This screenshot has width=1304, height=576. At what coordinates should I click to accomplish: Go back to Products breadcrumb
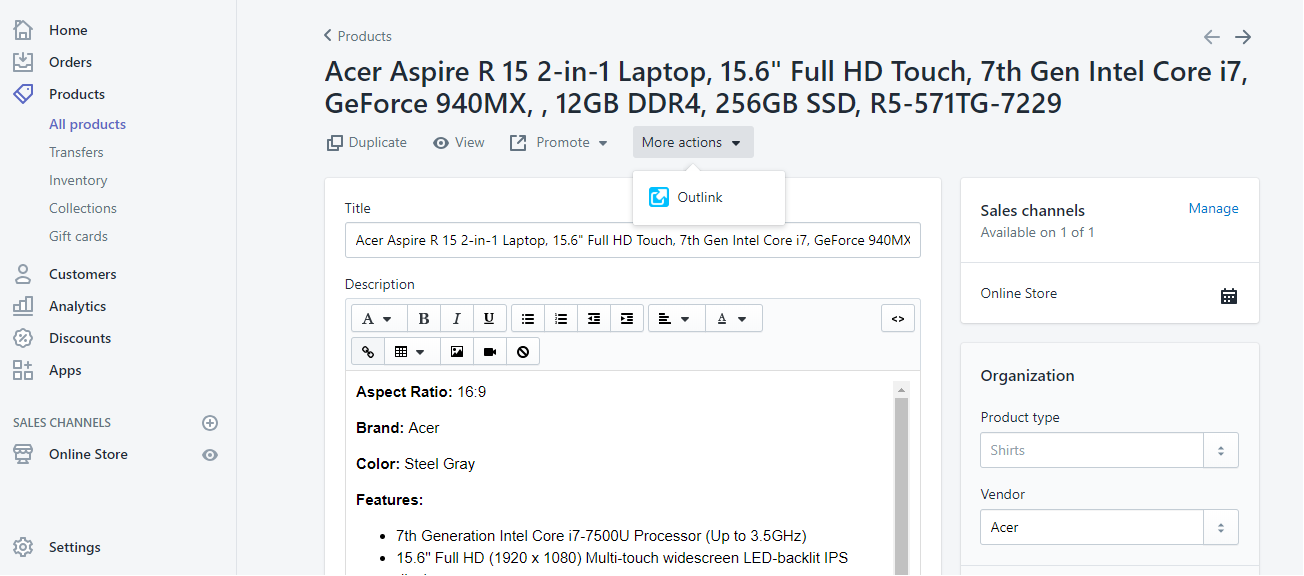point(358,36)
